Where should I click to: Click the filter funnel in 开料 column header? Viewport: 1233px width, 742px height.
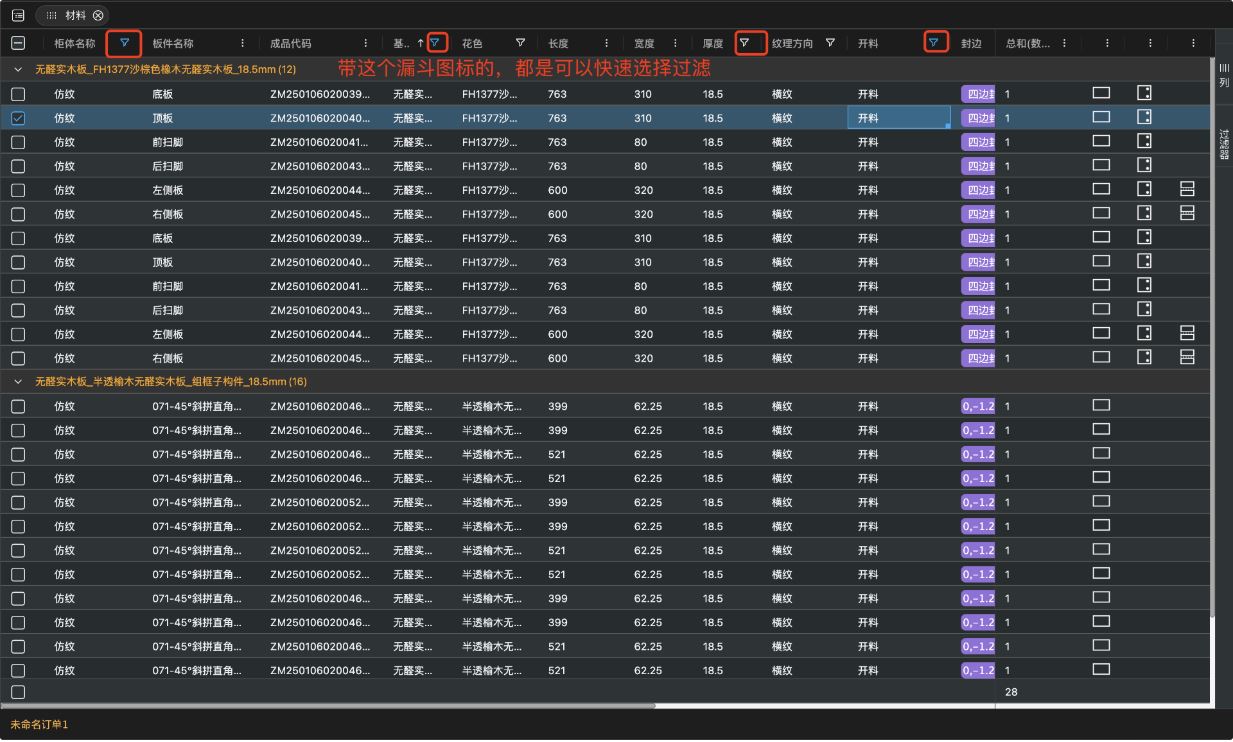click(x=933, y=43)
